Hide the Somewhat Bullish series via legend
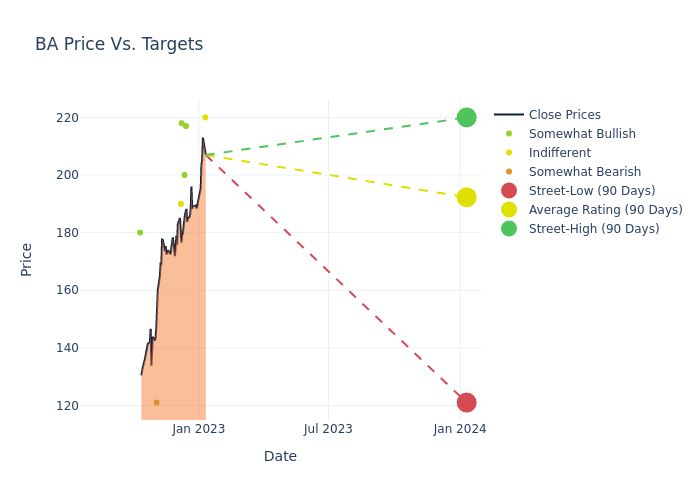Viewport: 700px width, 500px height. (582, 134)
